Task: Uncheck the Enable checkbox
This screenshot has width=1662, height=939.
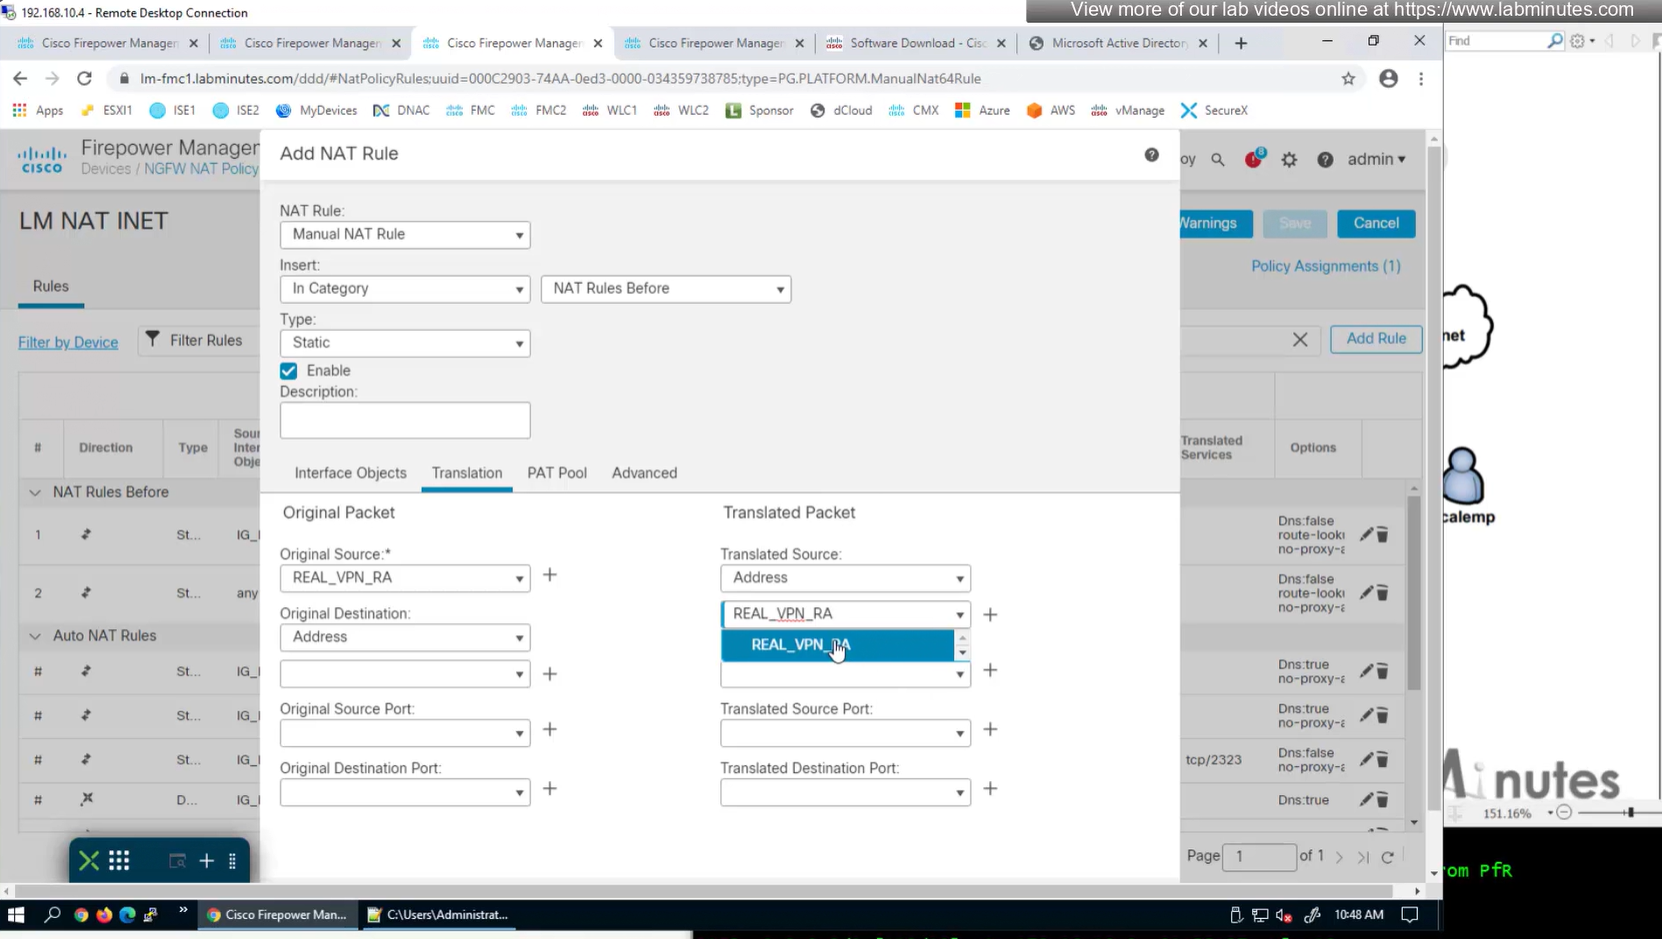Action: [x=289, y=371]
